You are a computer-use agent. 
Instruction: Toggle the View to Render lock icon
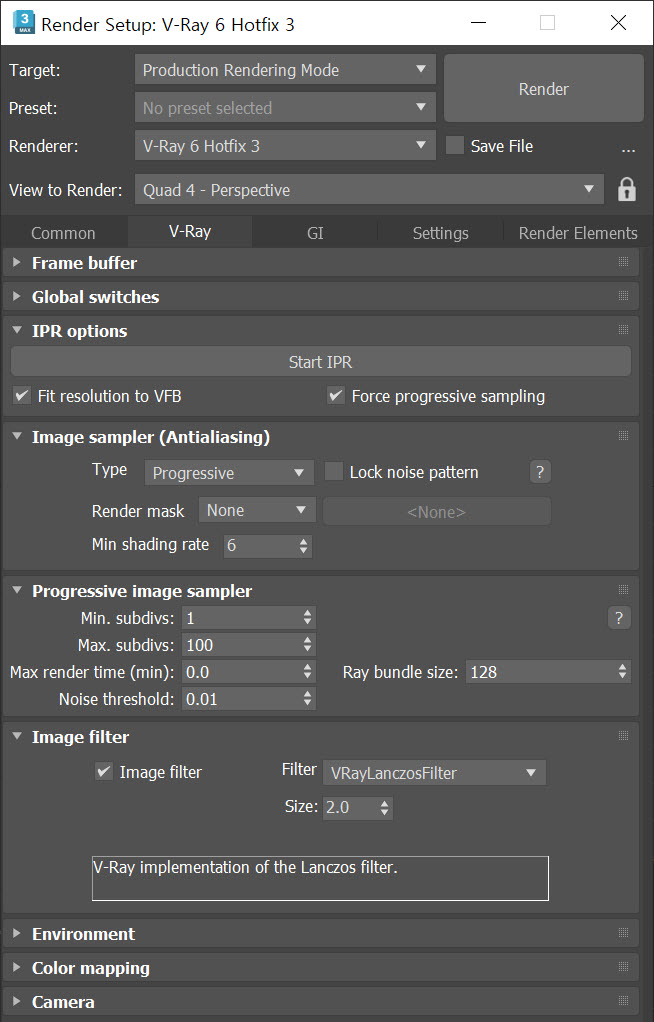pos(627,190)
